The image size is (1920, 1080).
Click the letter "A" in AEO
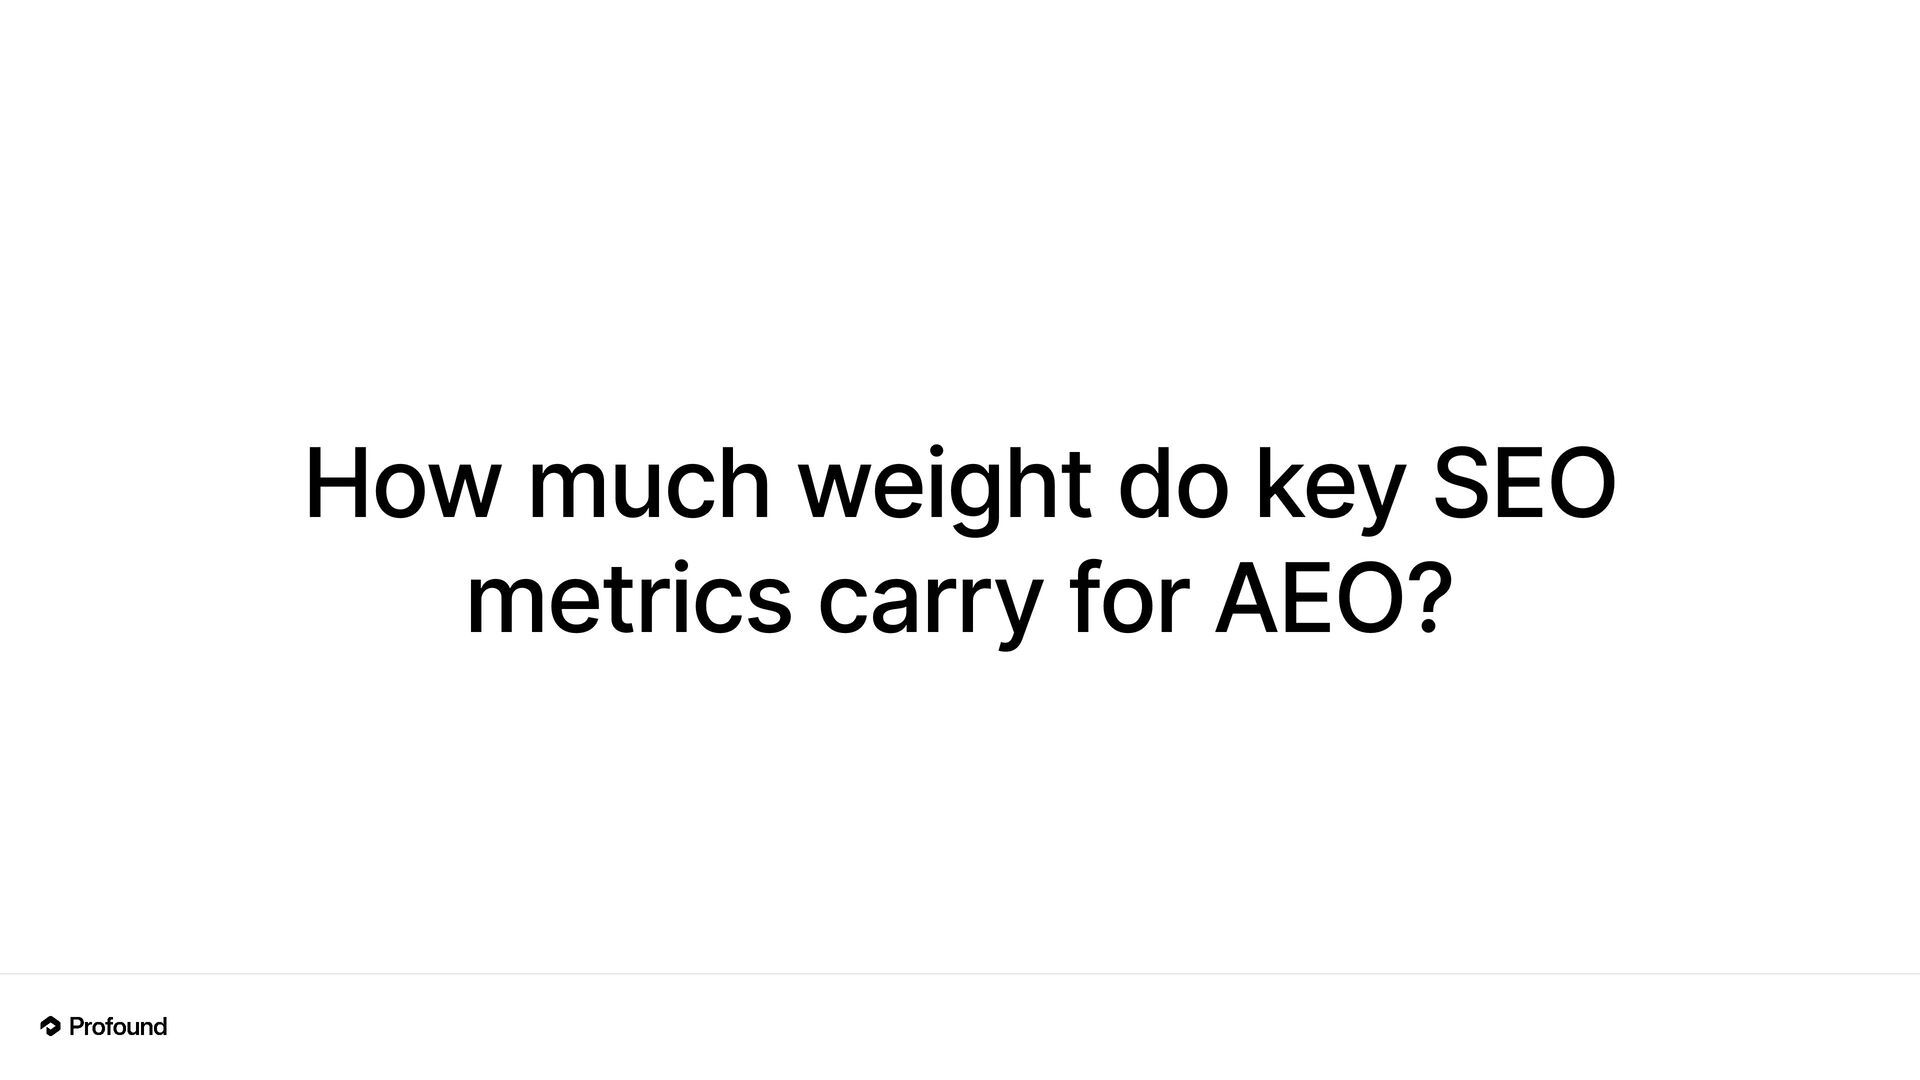point(1247,601)
